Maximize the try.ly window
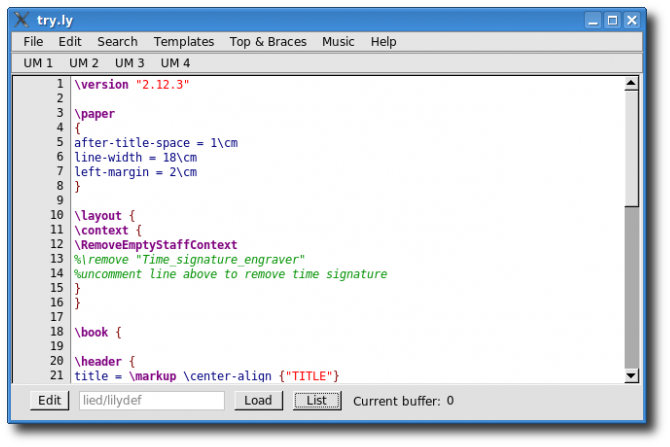 [612, 20]
